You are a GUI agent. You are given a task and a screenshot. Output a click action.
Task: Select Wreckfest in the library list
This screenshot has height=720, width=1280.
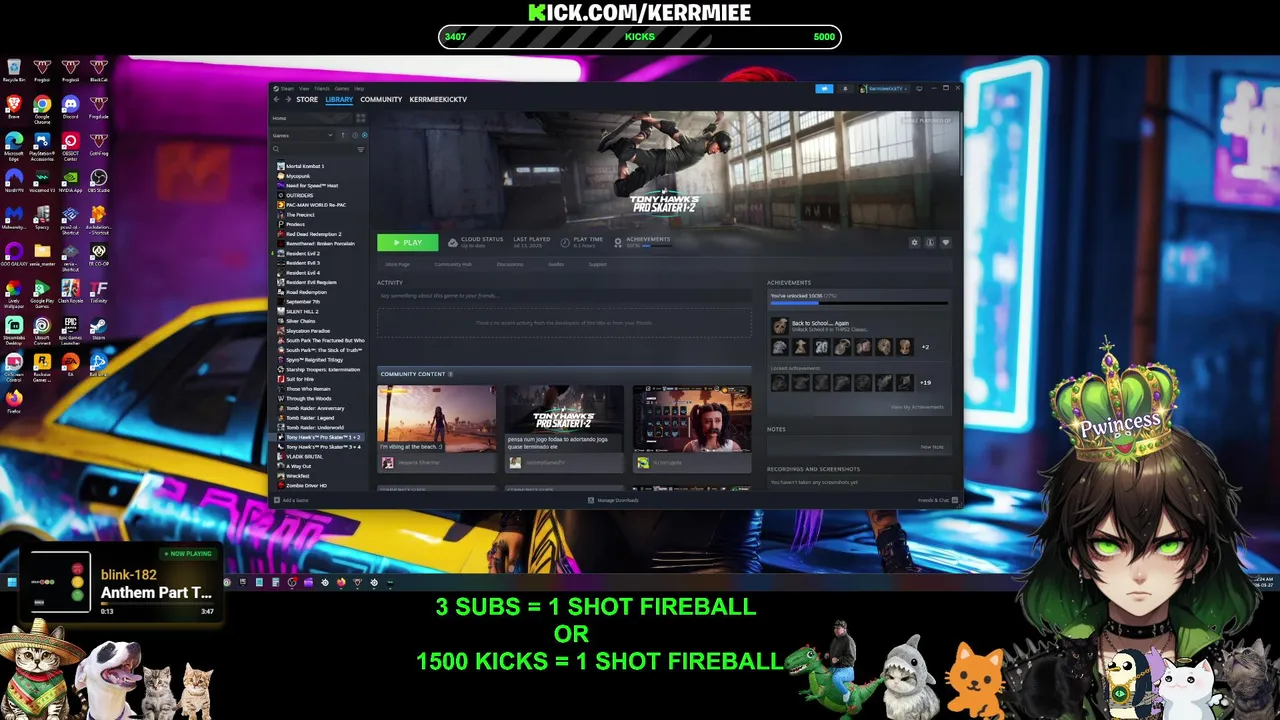[x=297, y=476]
